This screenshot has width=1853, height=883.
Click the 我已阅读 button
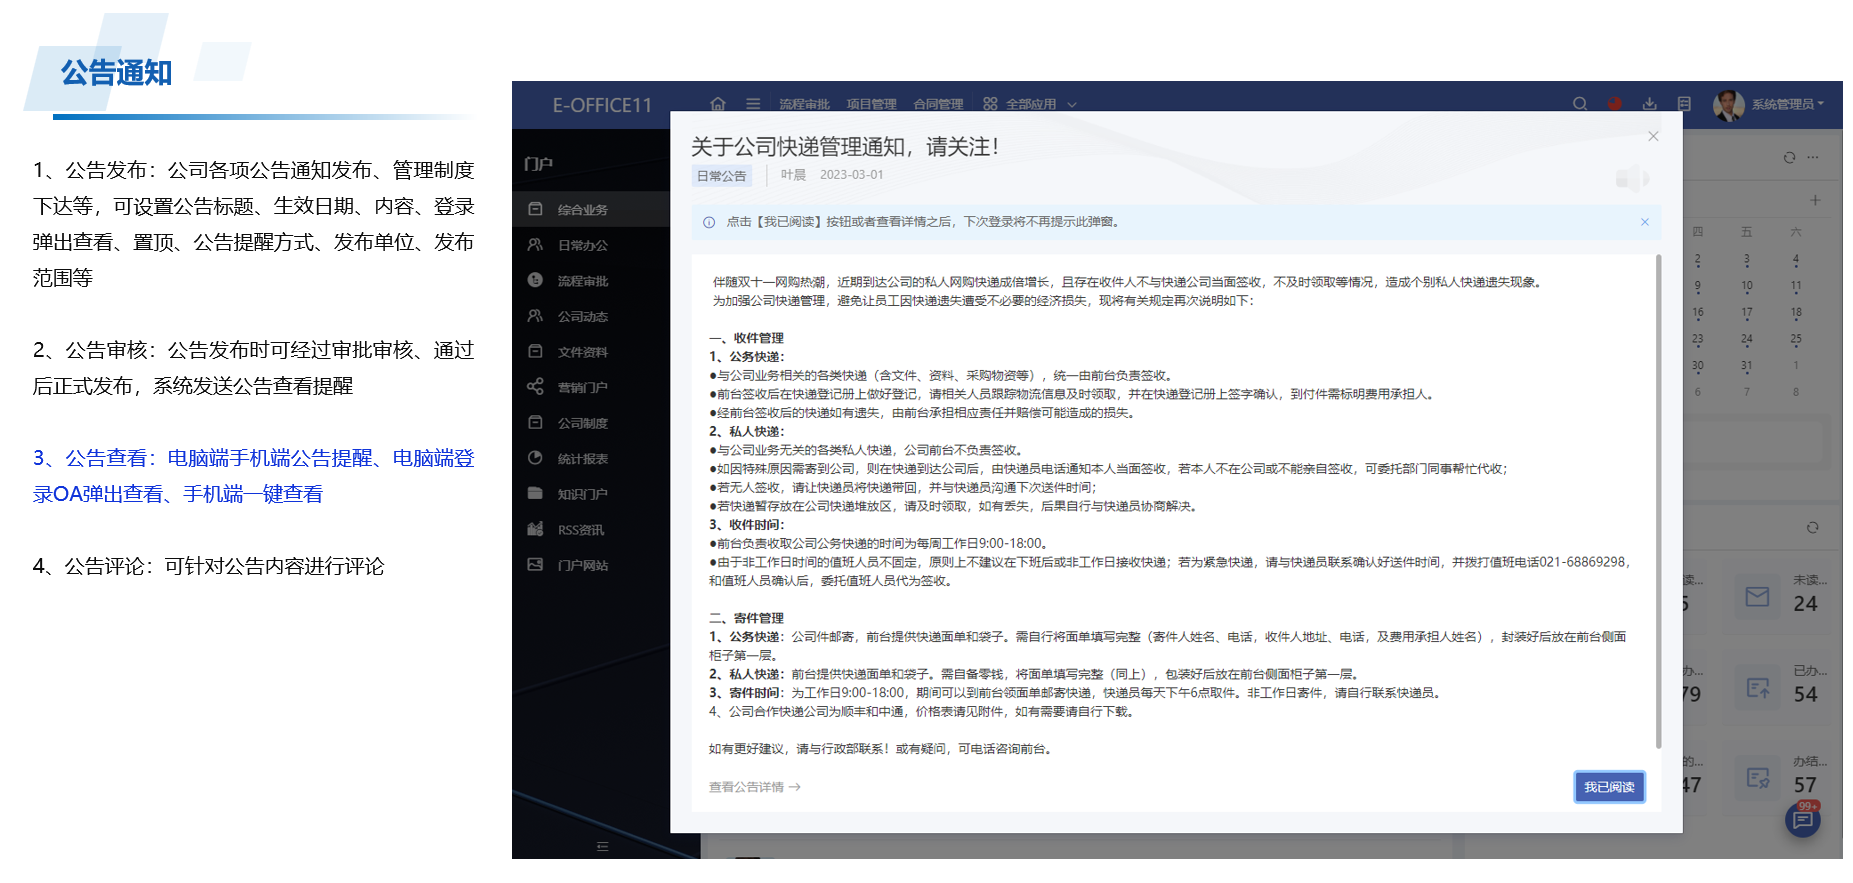[x=1609, y=787]
